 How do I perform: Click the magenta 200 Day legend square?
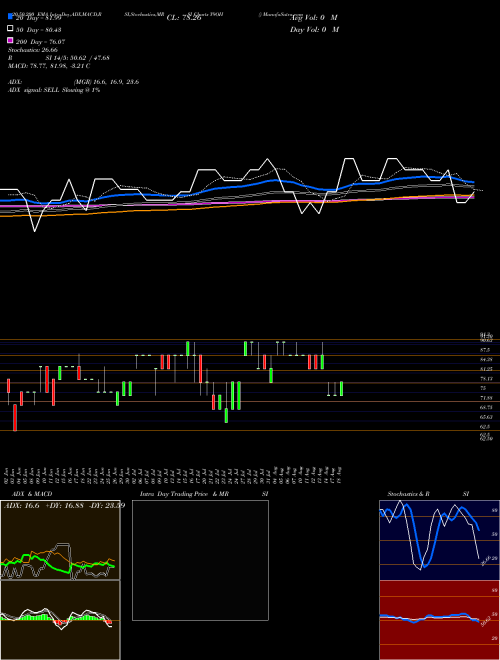tap(10, 40)
